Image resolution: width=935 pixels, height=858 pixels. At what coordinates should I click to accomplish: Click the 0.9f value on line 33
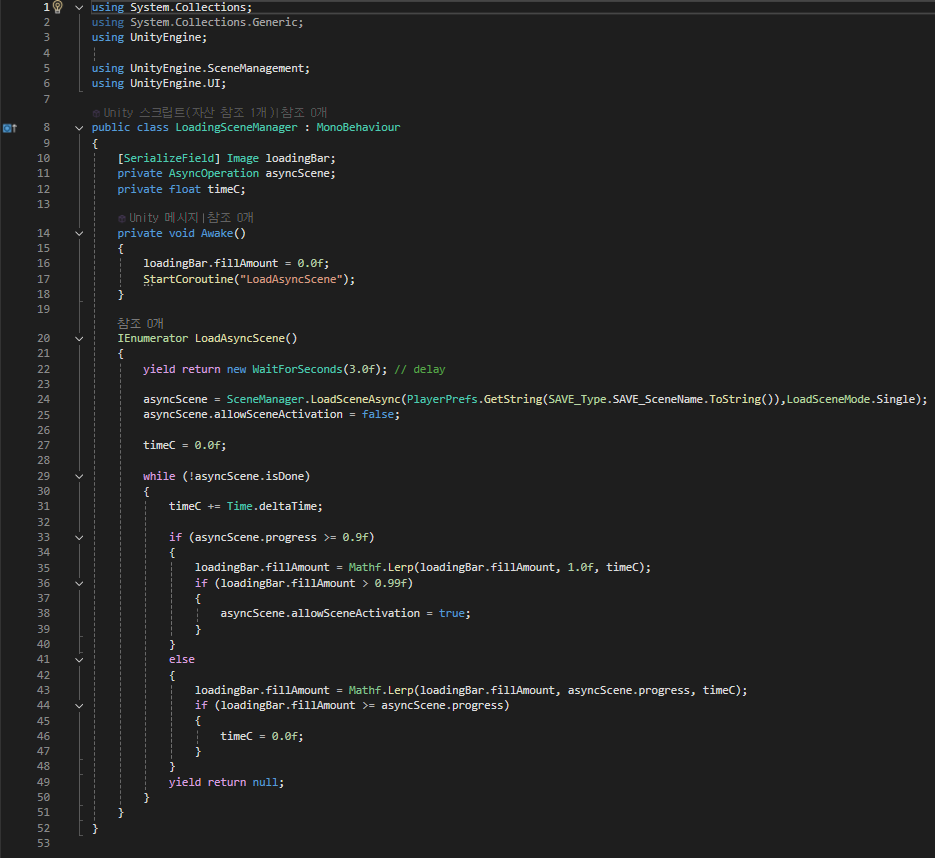click(355, 538)
